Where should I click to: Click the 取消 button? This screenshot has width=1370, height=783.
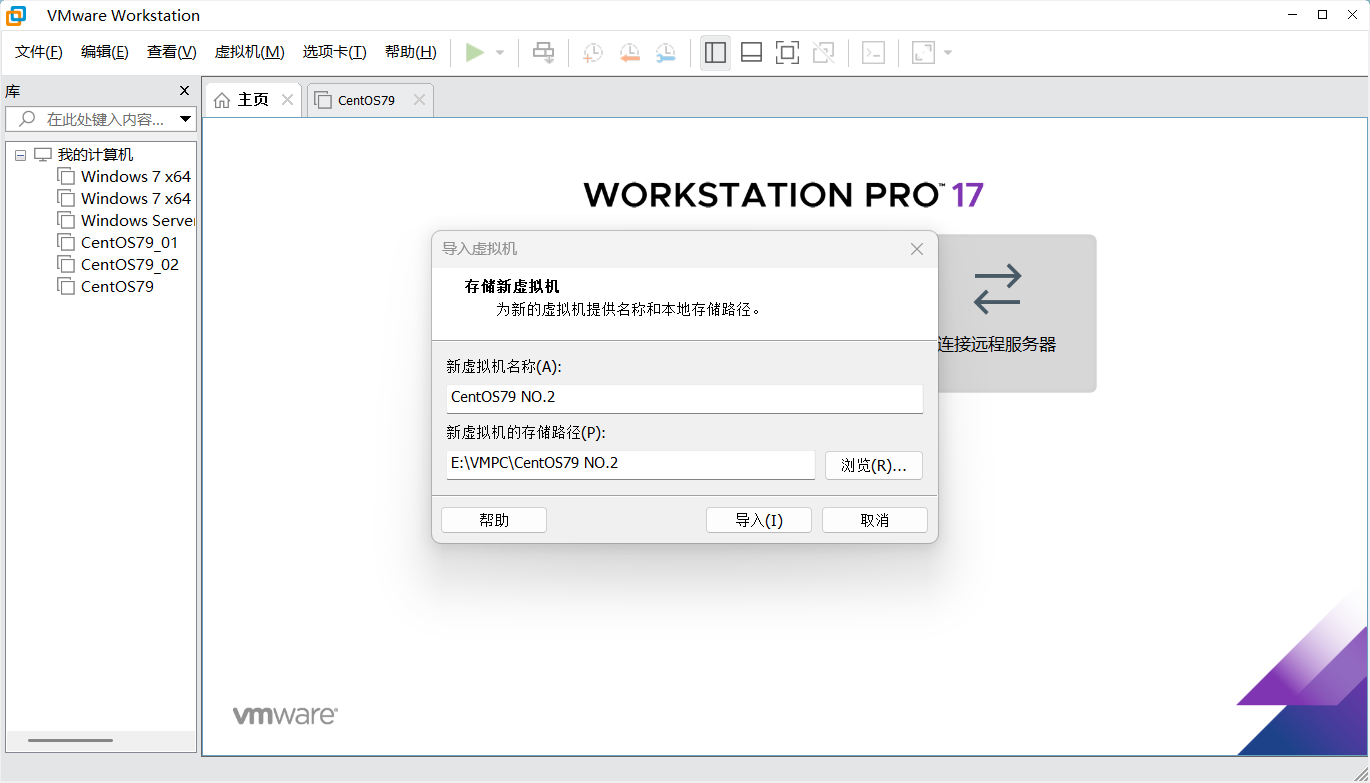coord(875,520)
